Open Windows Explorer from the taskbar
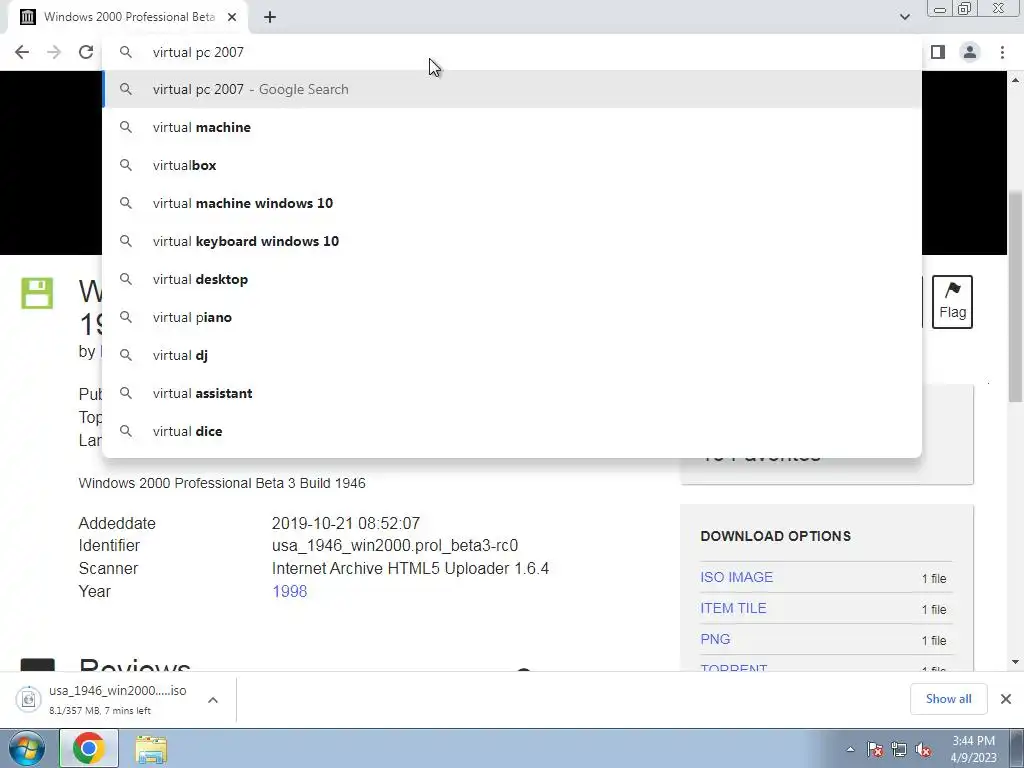 tap(151, 749)
